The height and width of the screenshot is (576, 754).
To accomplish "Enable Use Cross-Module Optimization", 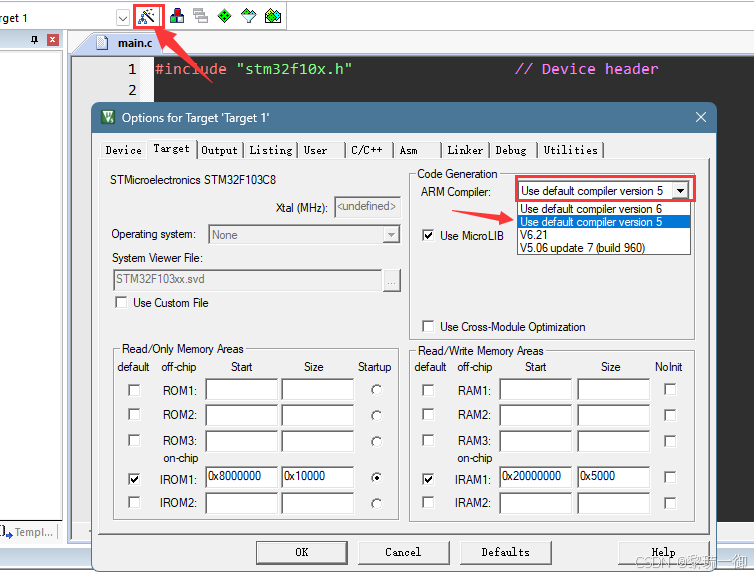I will 428,326.
